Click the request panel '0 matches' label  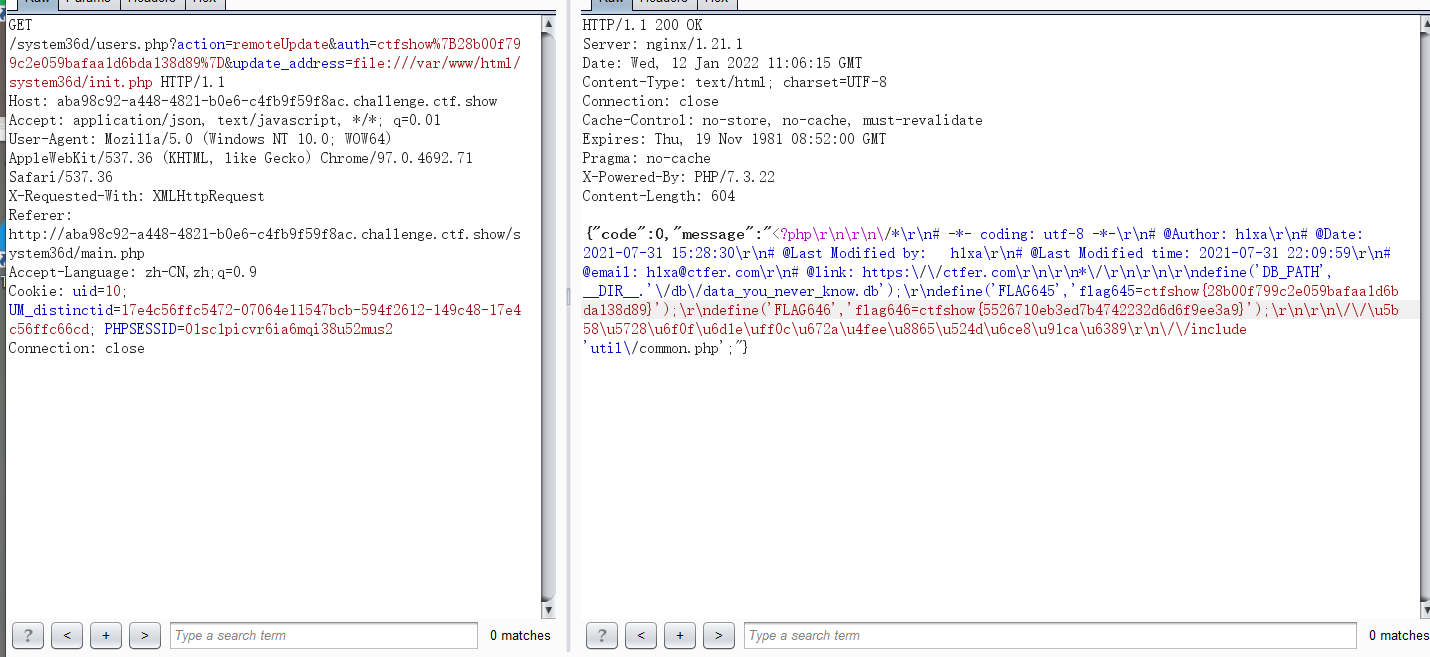(520, 635)
